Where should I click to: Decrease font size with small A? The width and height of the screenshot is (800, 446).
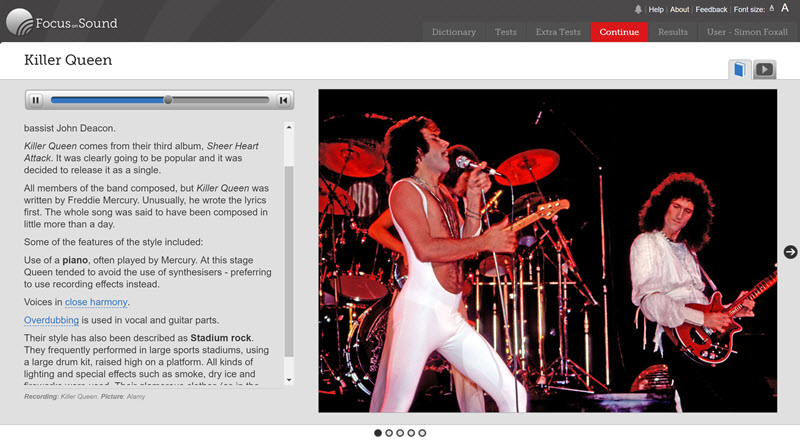(771, 8)
